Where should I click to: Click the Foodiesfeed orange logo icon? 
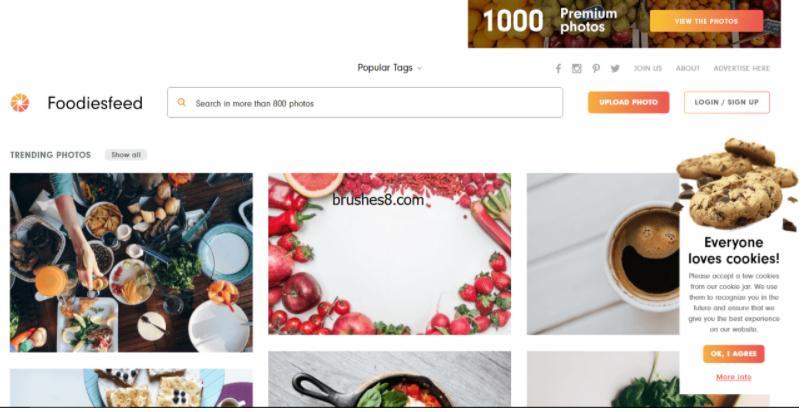[20, 102]
